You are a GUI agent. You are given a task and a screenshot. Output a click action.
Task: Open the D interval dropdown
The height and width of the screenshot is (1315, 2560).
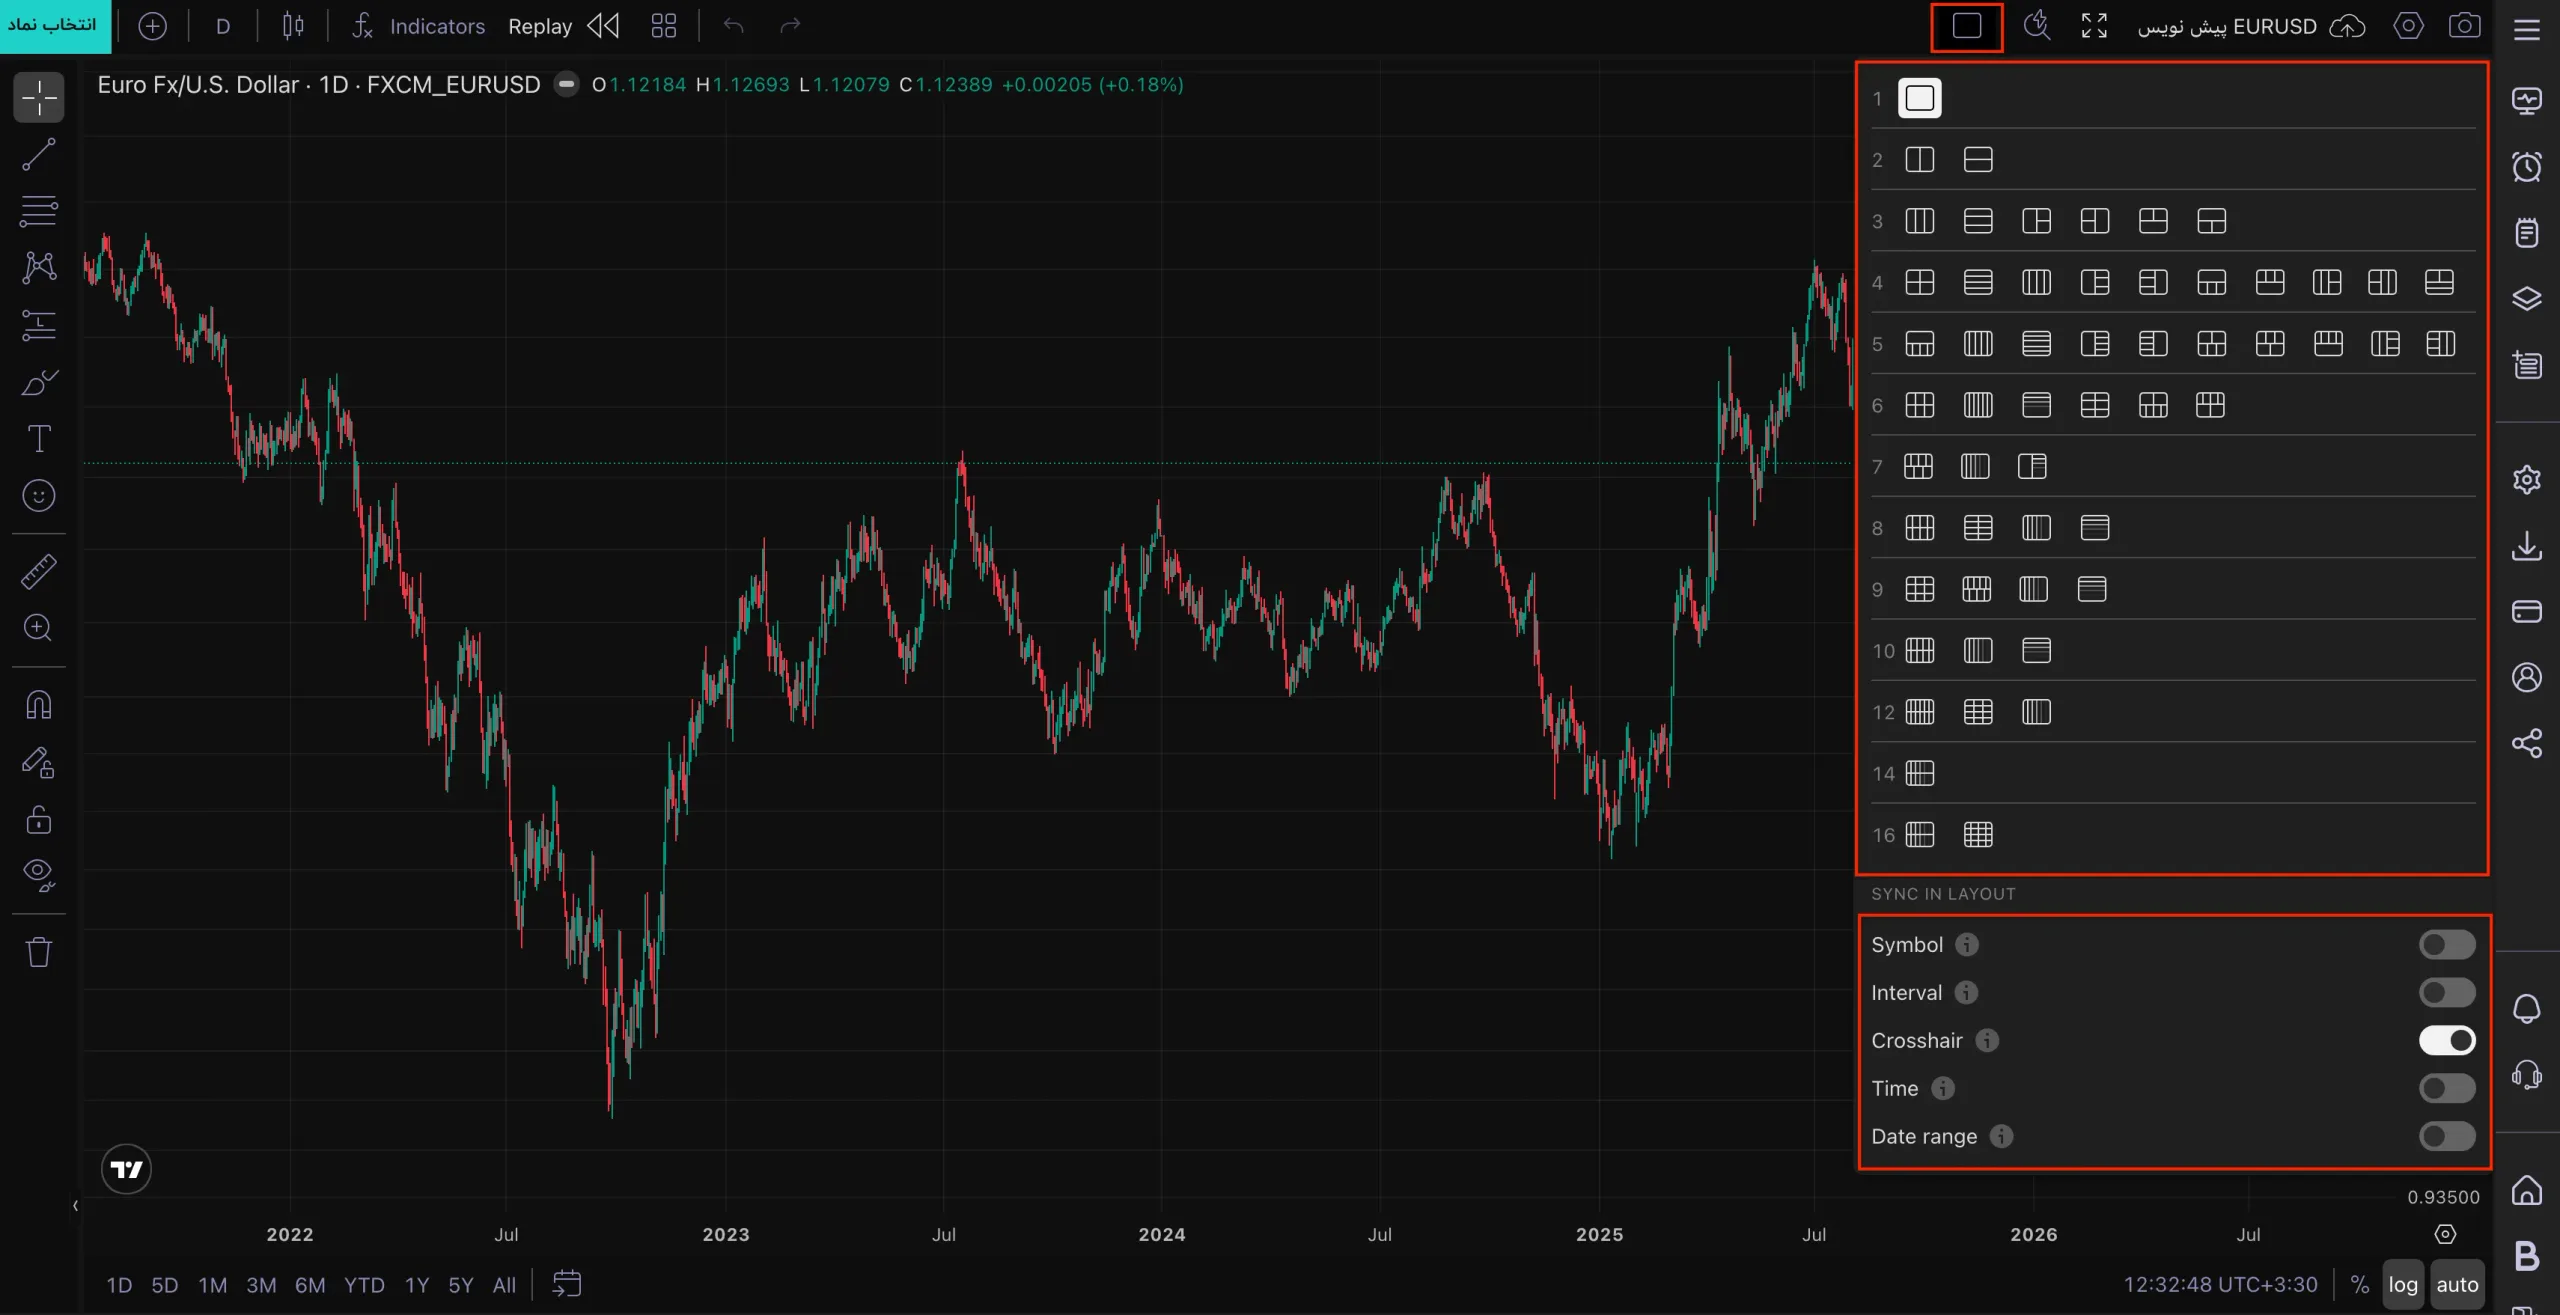click(x=223, y=26)
